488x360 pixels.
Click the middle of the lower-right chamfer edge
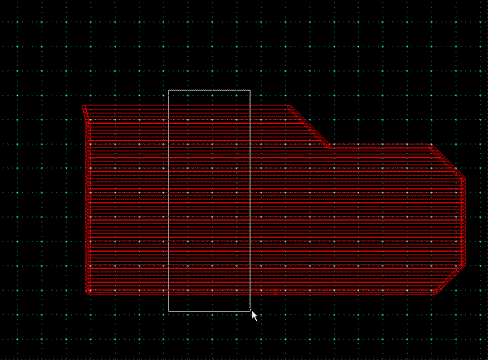pos(449,279)
